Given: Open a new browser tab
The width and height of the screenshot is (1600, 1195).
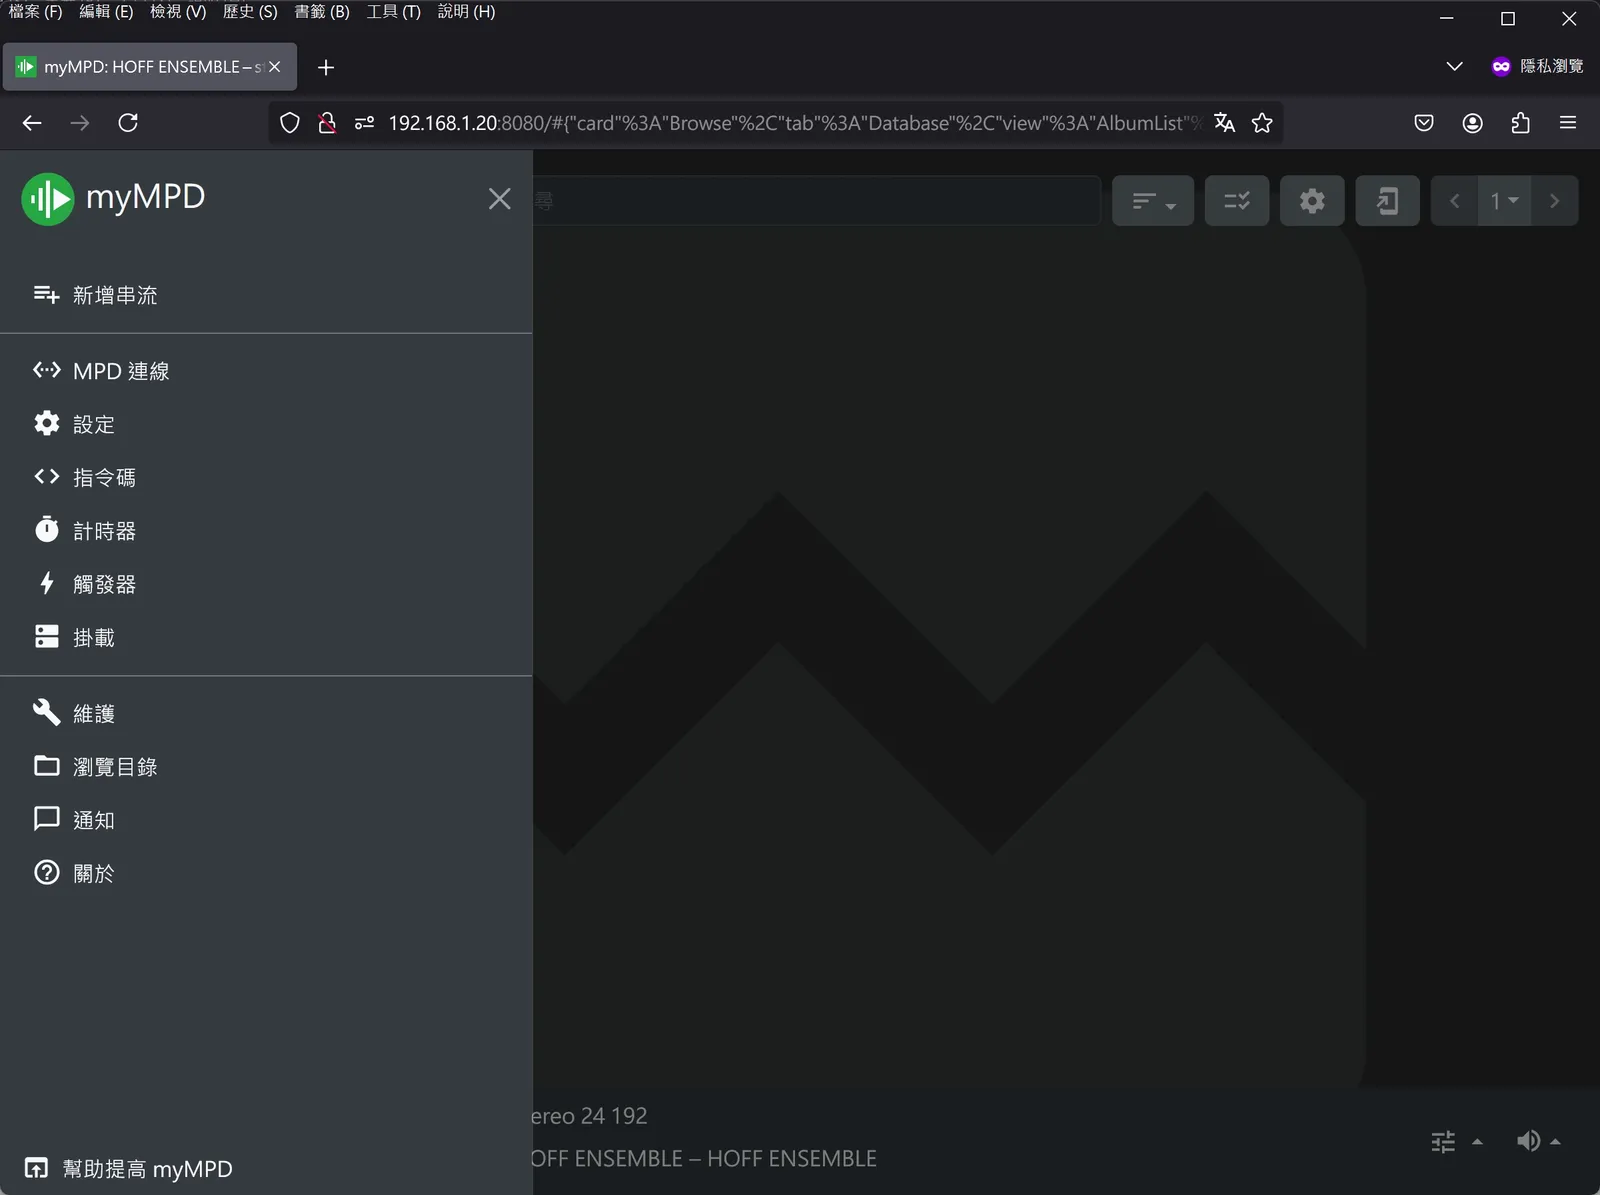Looking at the screenshot, I should 326,67.
